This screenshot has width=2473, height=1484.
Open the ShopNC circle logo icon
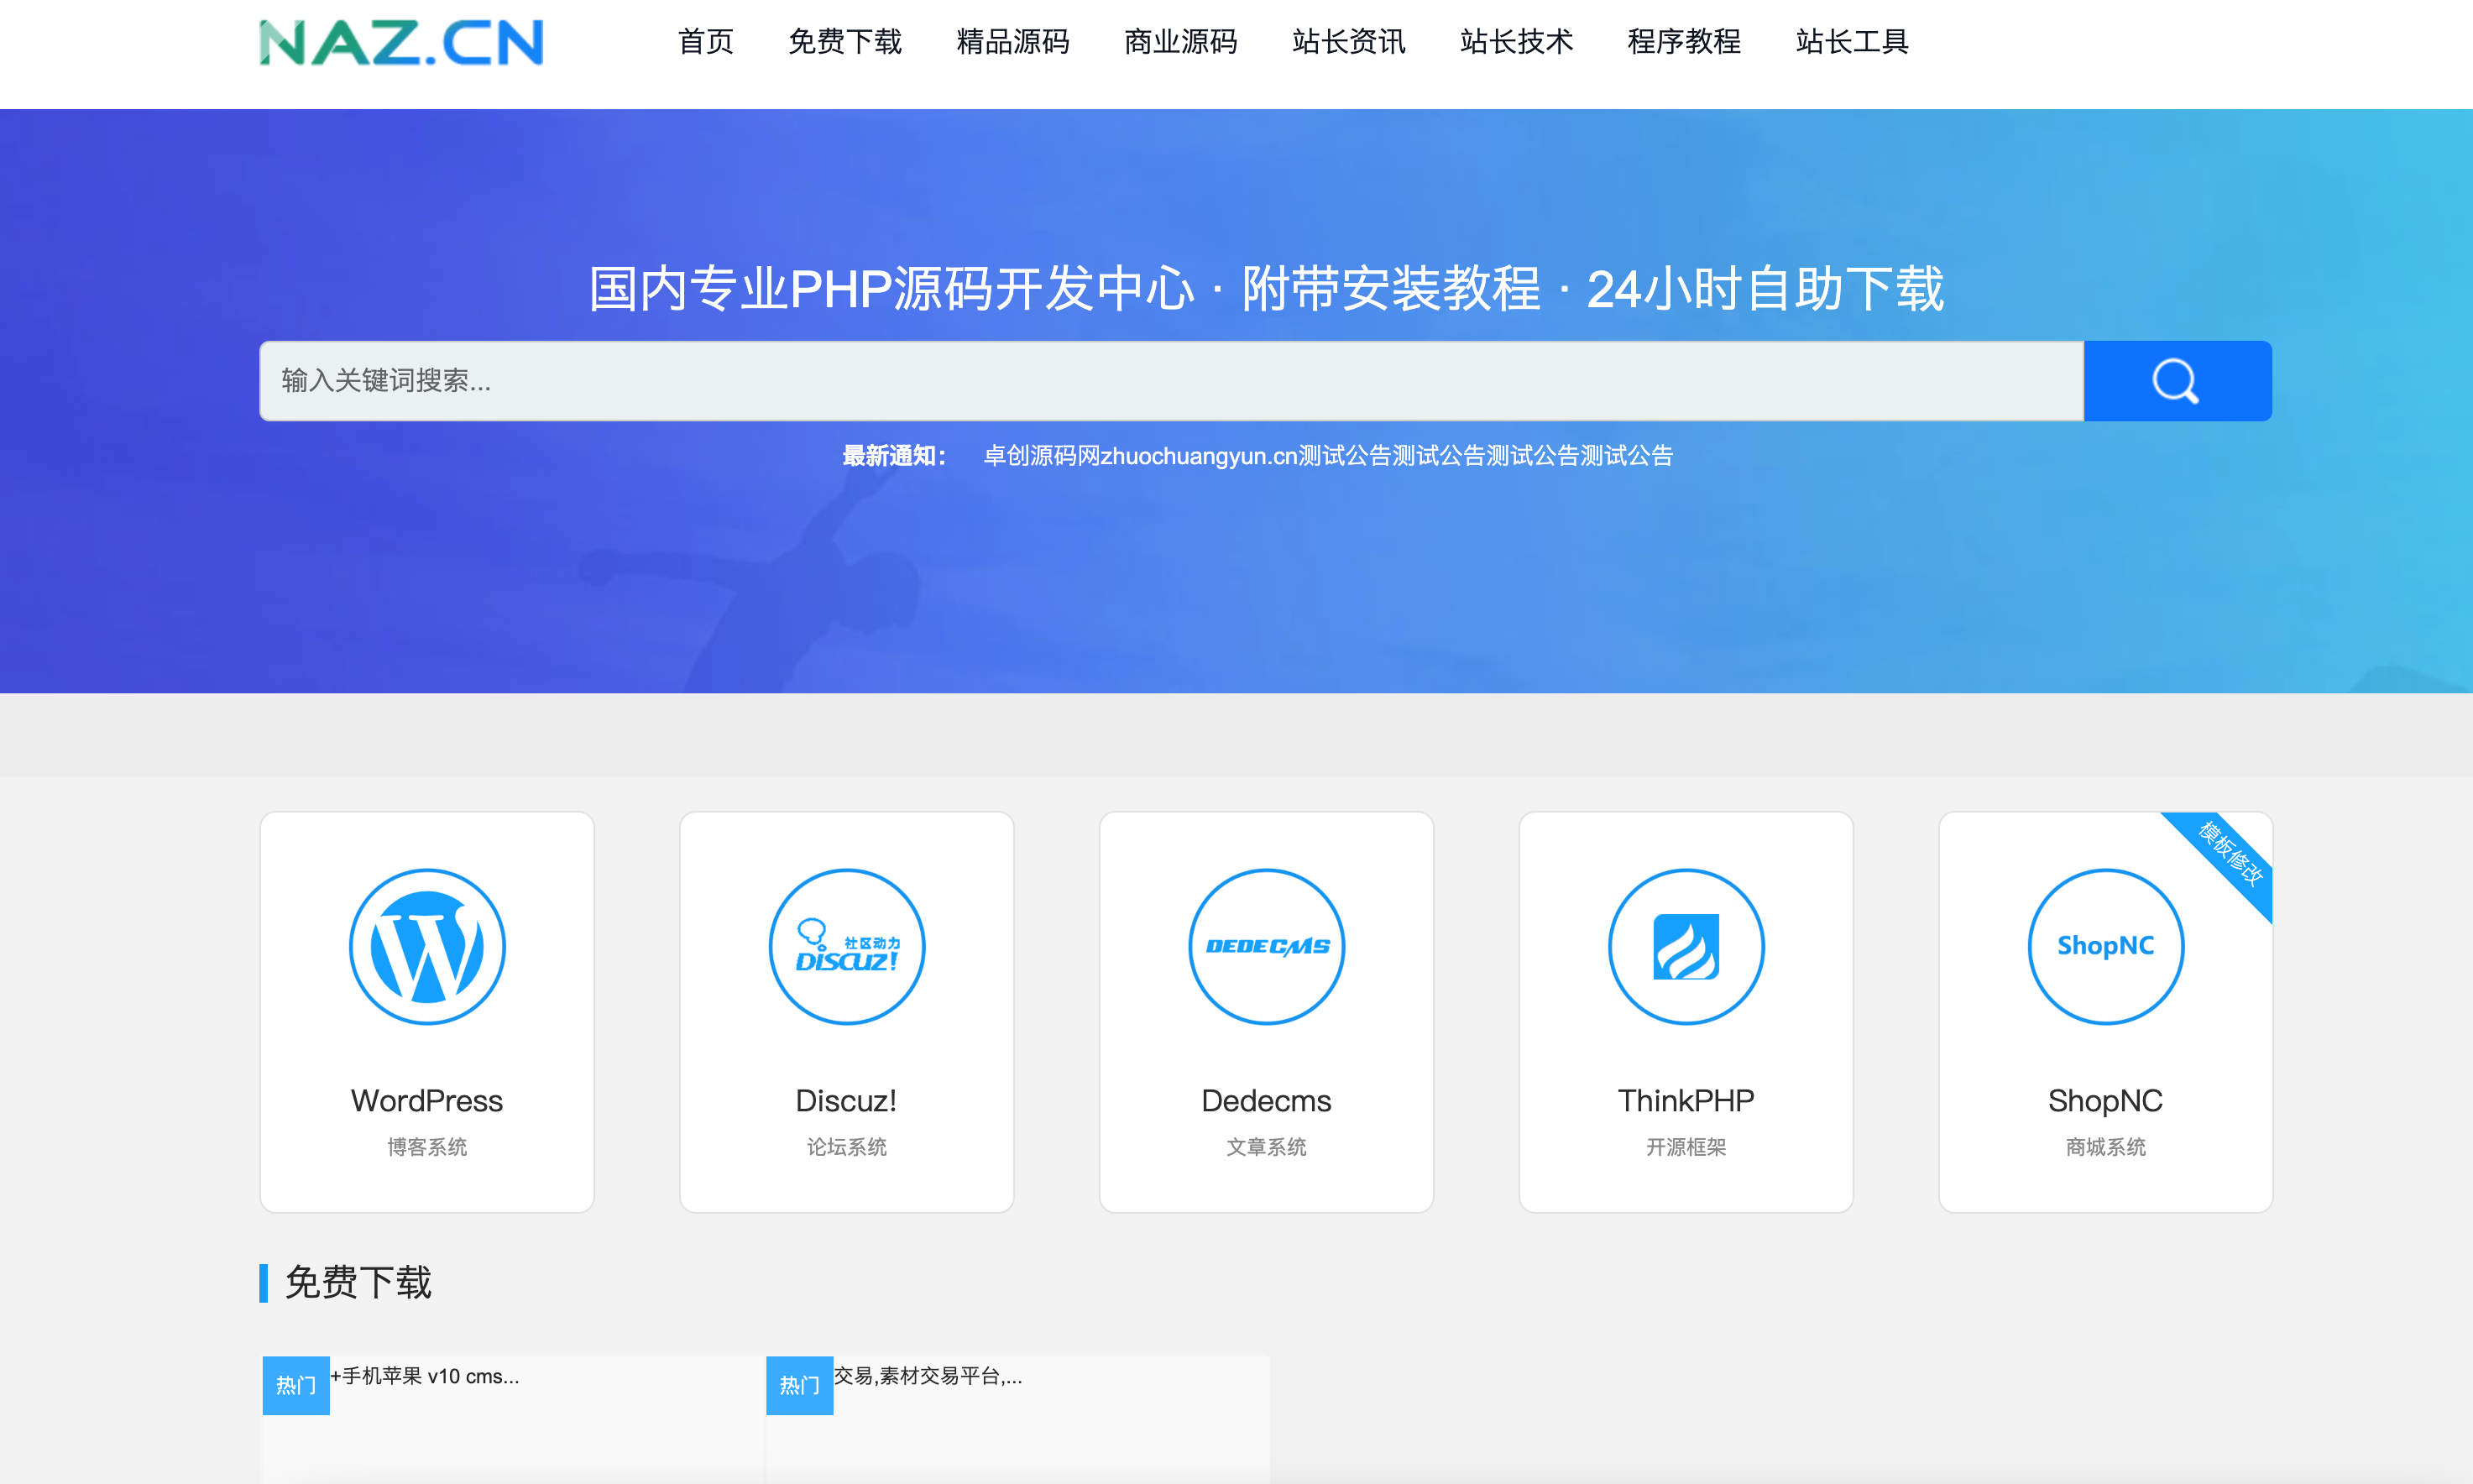pos(2106,946)
